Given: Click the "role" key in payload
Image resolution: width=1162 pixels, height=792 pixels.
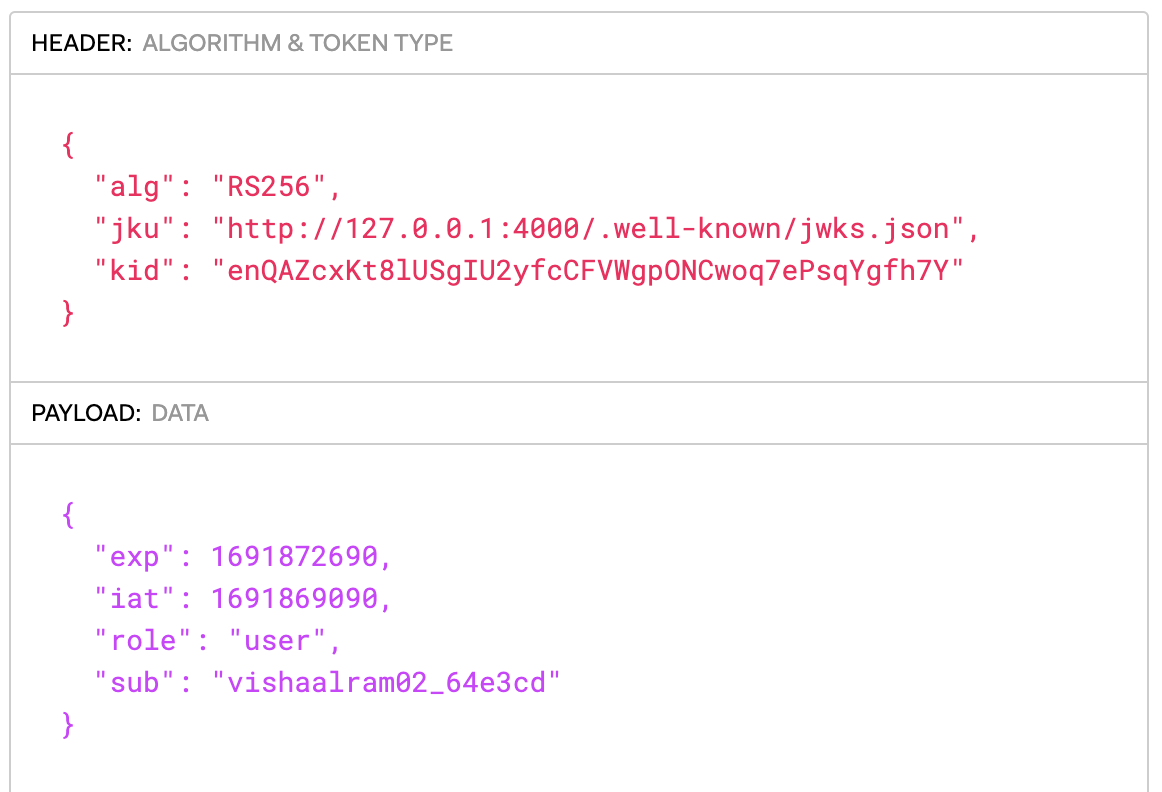Looking at the screenshot, I should click(142, 640).
